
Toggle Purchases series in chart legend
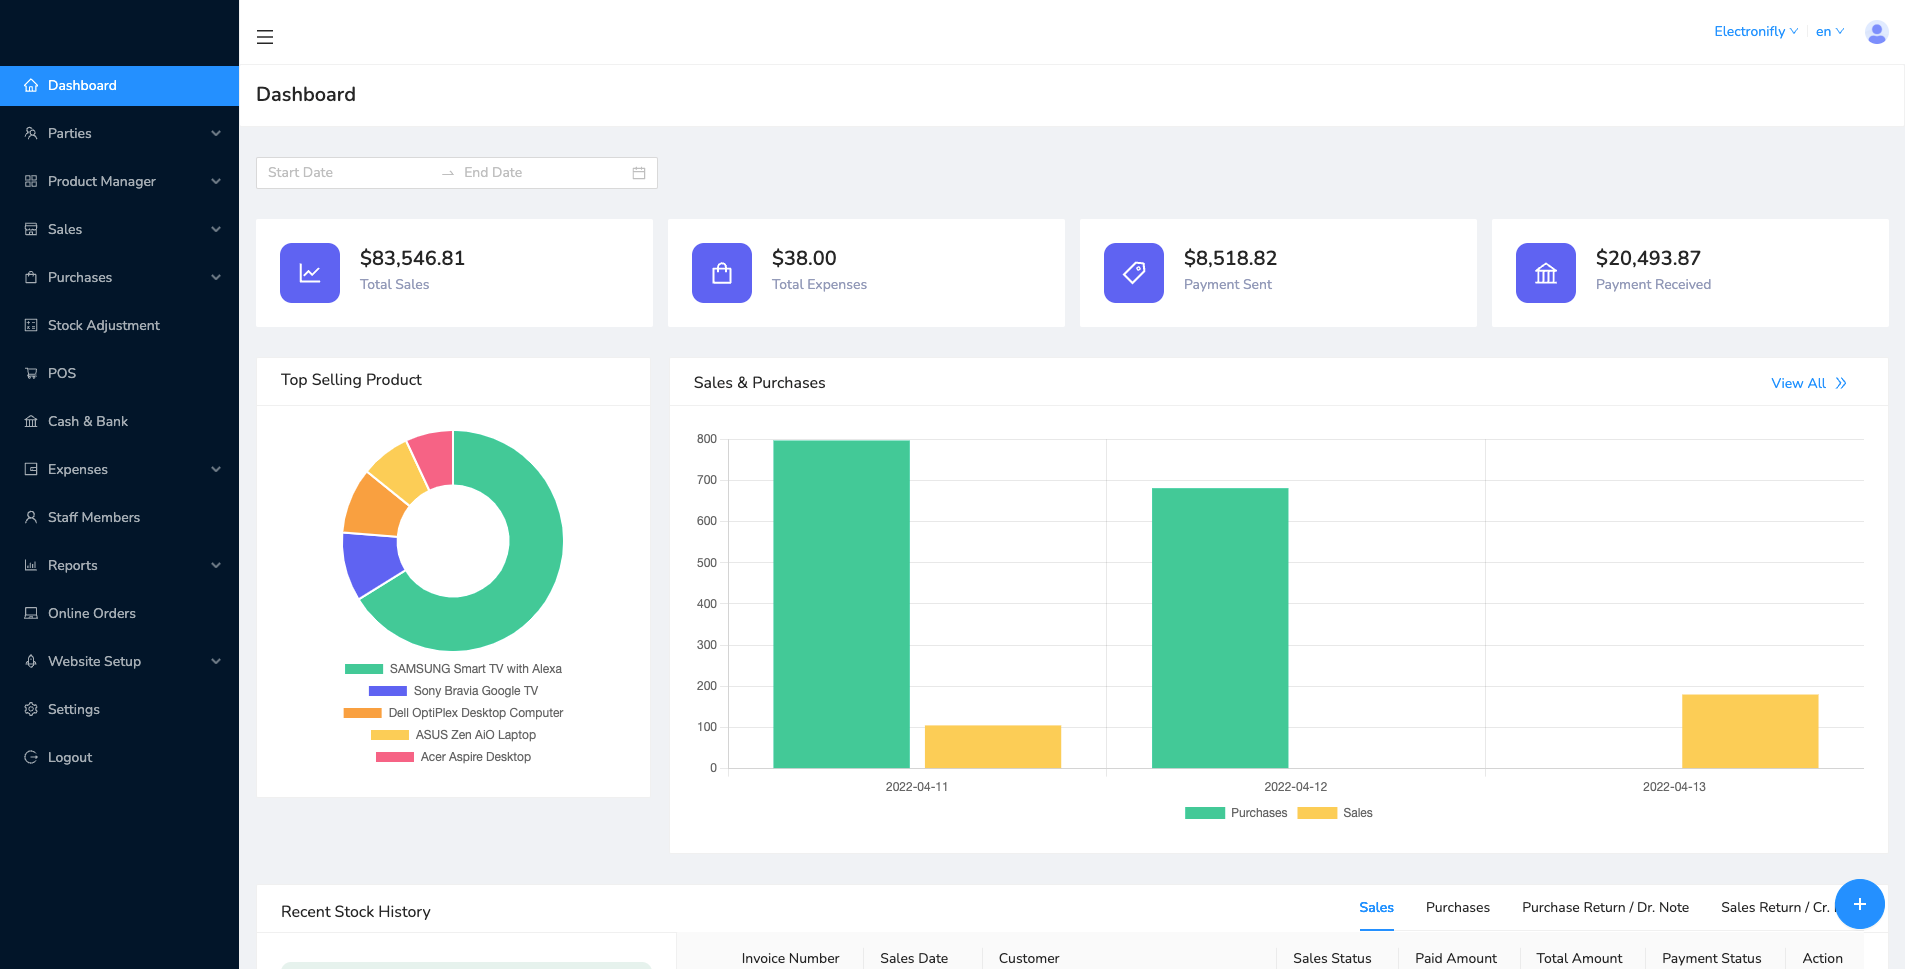1236,813
